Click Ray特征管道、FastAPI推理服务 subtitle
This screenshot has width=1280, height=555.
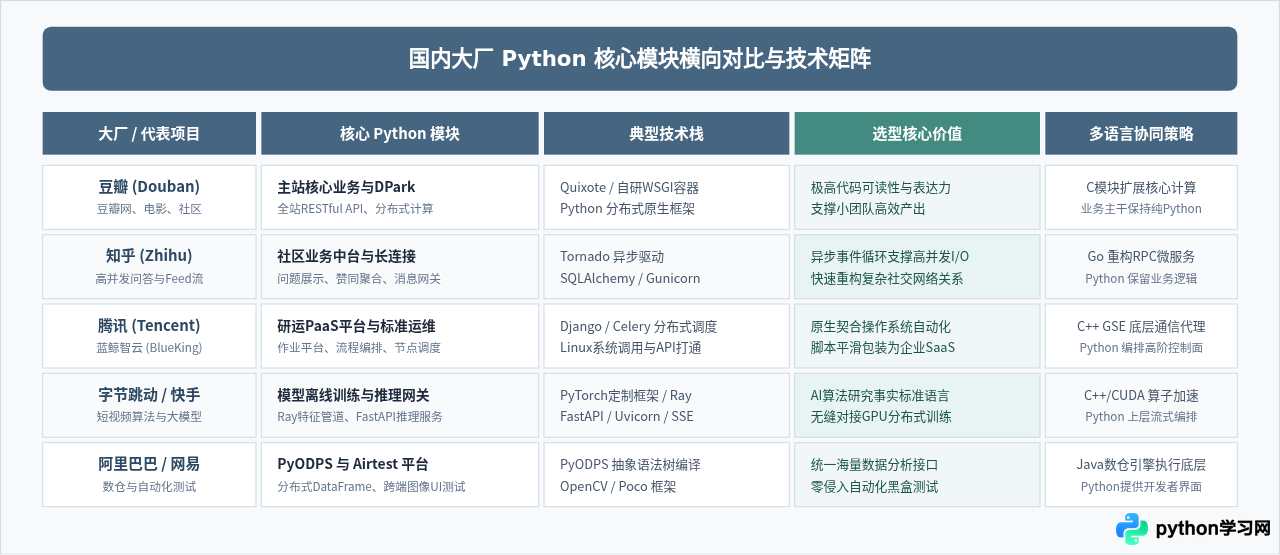tap(360, 417)
